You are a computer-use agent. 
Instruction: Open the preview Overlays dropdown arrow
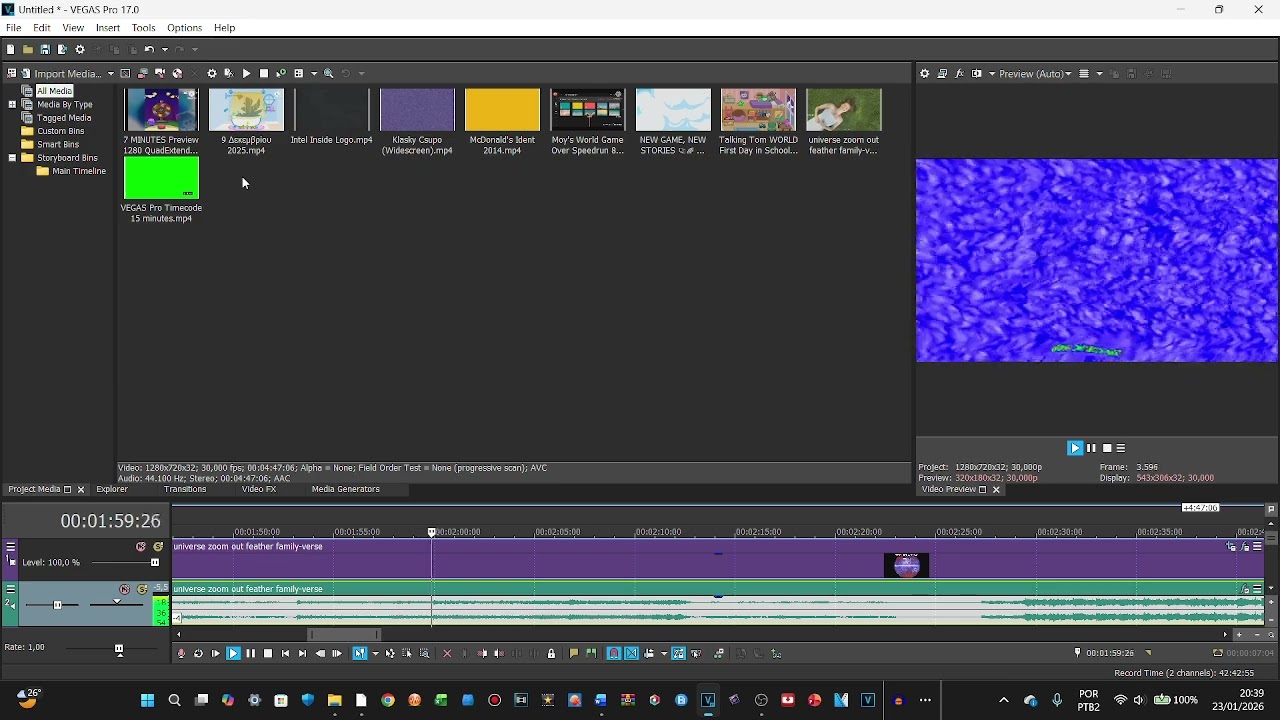tap(1099, 73)
